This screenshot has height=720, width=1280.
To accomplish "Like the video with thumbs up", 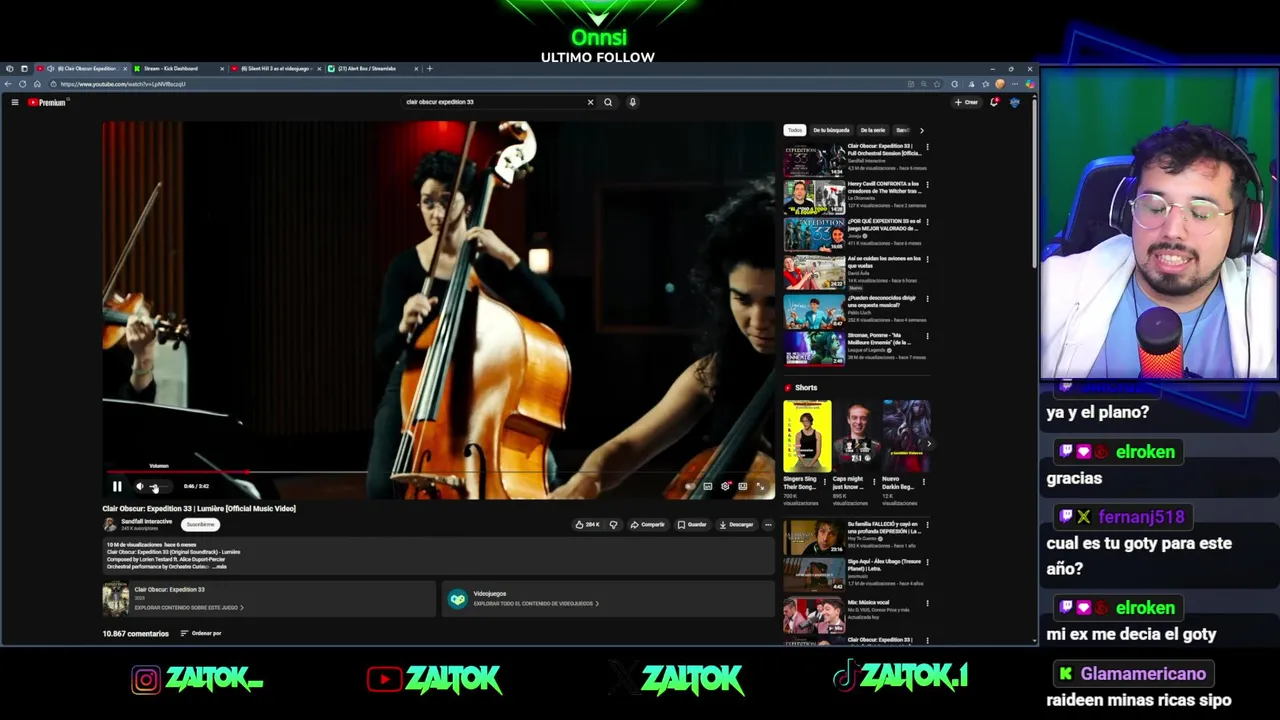I will click(x=587, y=524).
